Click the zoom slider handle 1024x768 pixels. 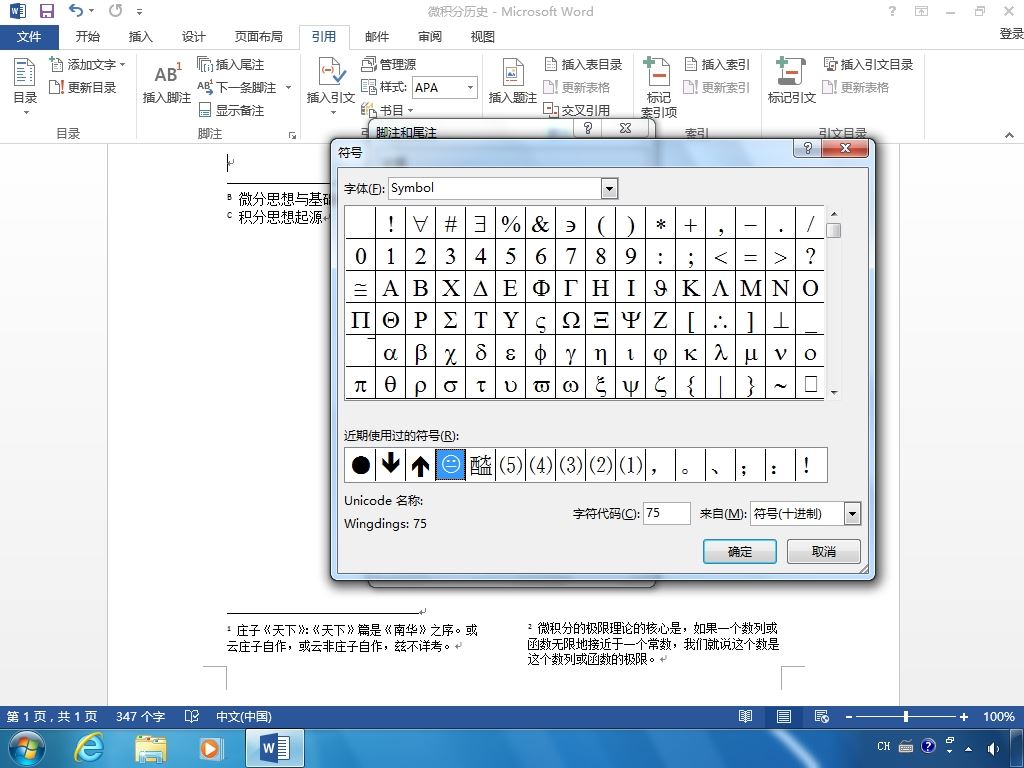pyautogui.click(x=906, y=716)
